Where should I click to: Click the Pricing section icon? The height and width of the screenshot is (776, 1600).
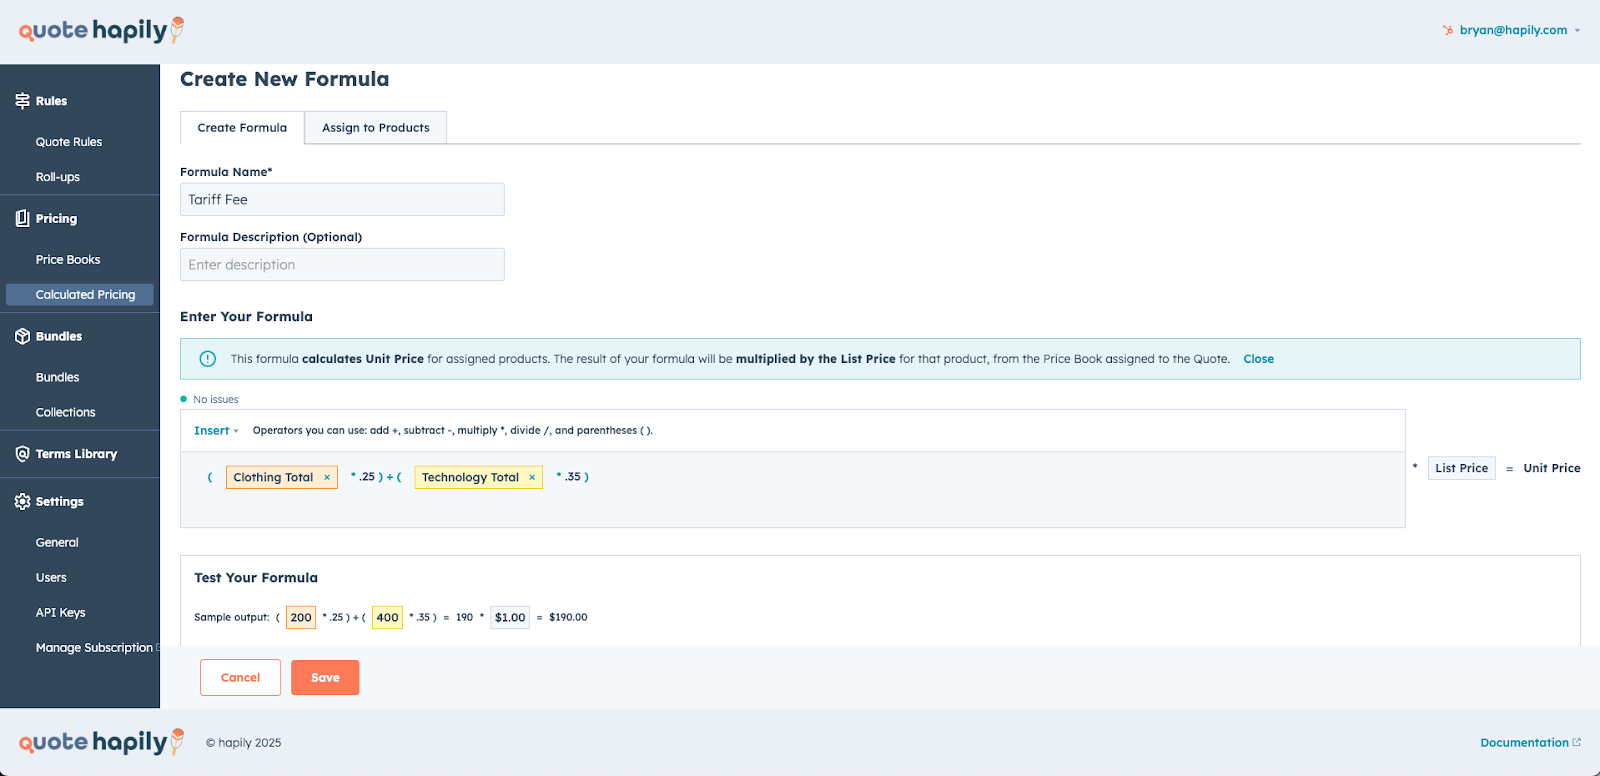(x=22, y=218)
